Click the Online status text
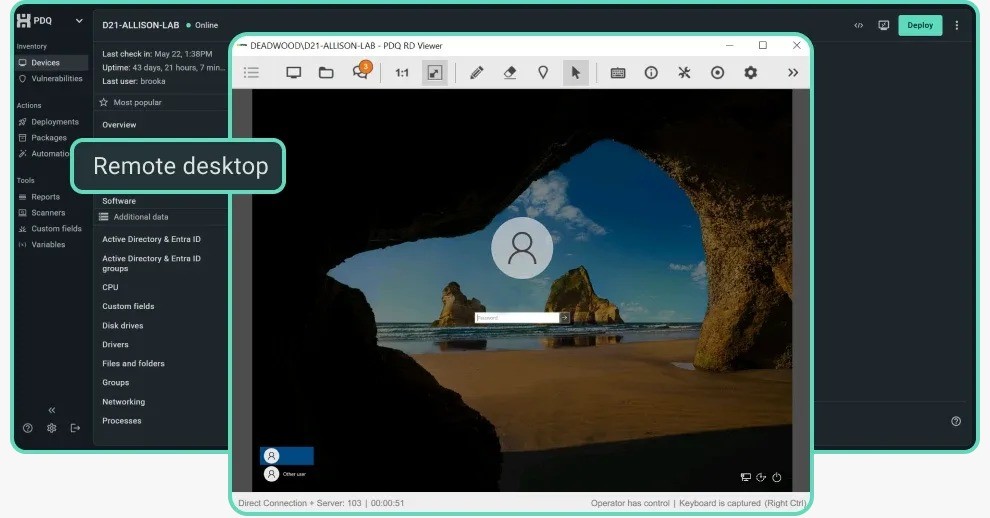The image size is (990, 518). pyautogui.click(x=206, y=25)
